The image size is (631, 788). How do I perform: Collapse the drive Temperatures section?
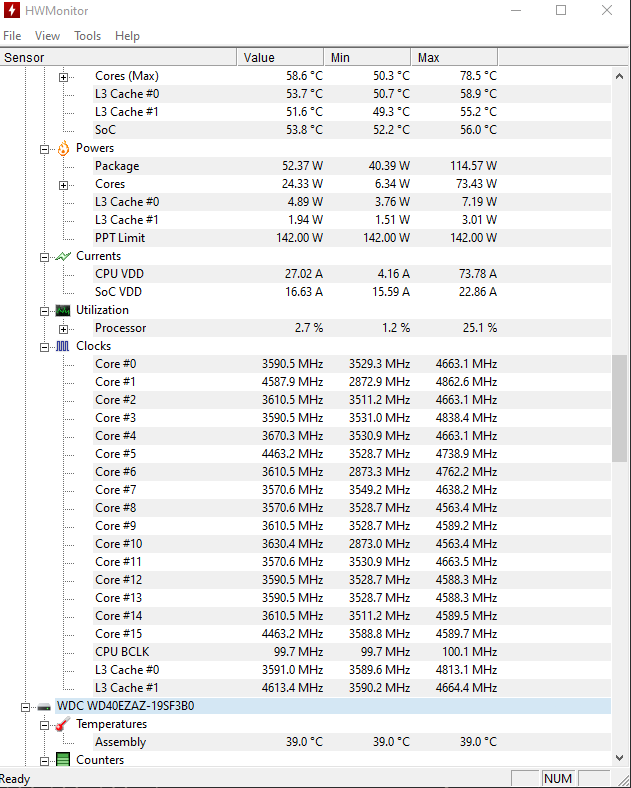point(45,725)
